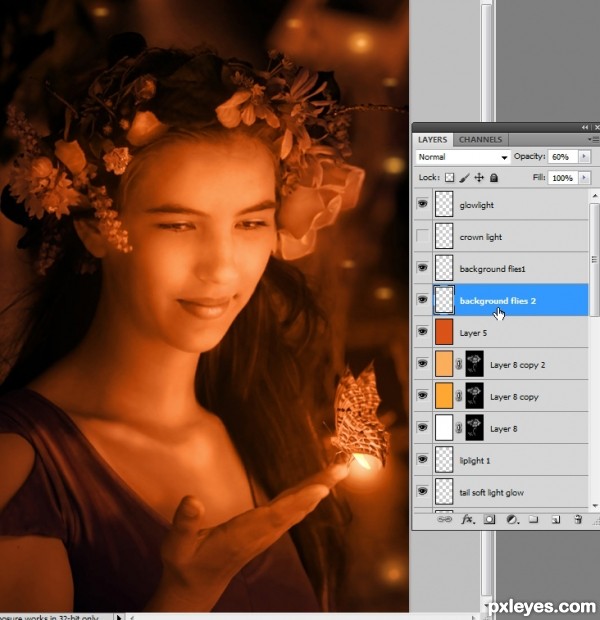Open the blend mode Normal dropdown
This screenshot has height=620, width=600.
click(463, 157)
